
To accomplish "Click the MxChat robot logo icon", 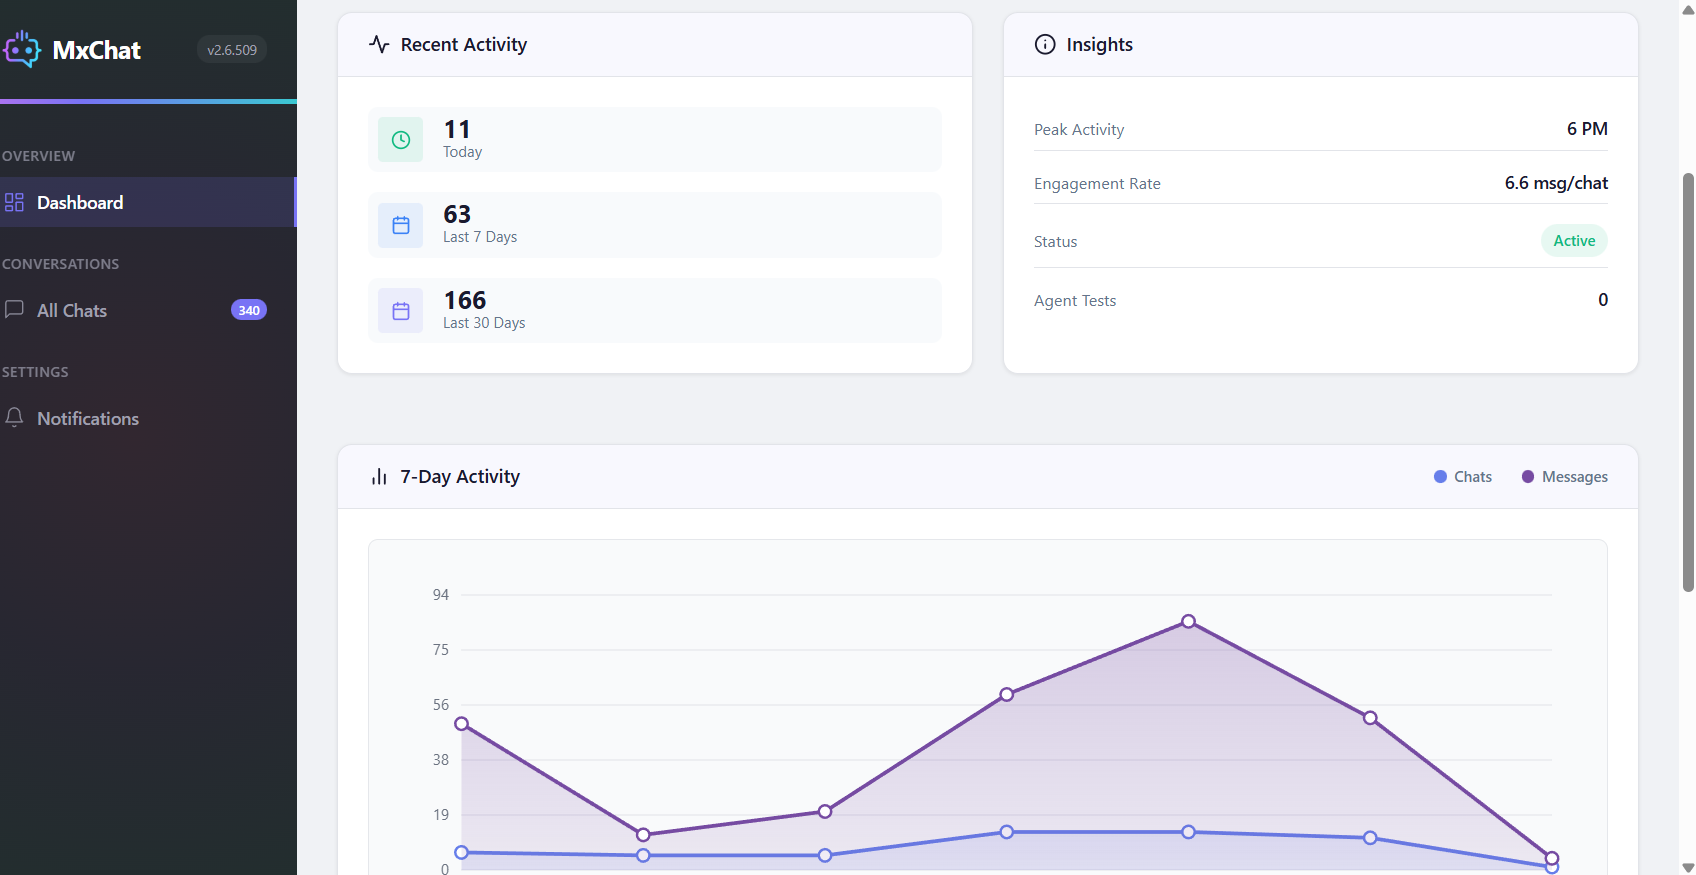I will [22, 49].
